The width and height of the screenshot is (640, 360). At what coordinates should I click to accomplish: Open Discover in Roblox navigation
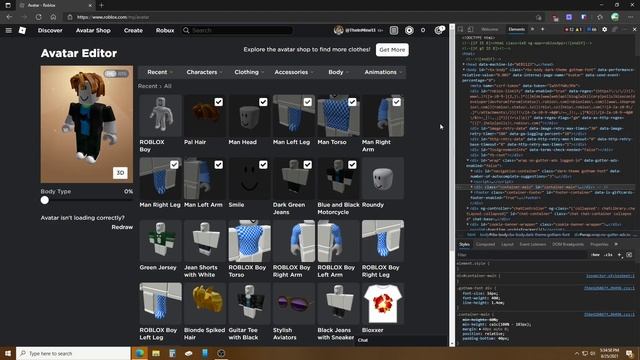pos(50,30)
